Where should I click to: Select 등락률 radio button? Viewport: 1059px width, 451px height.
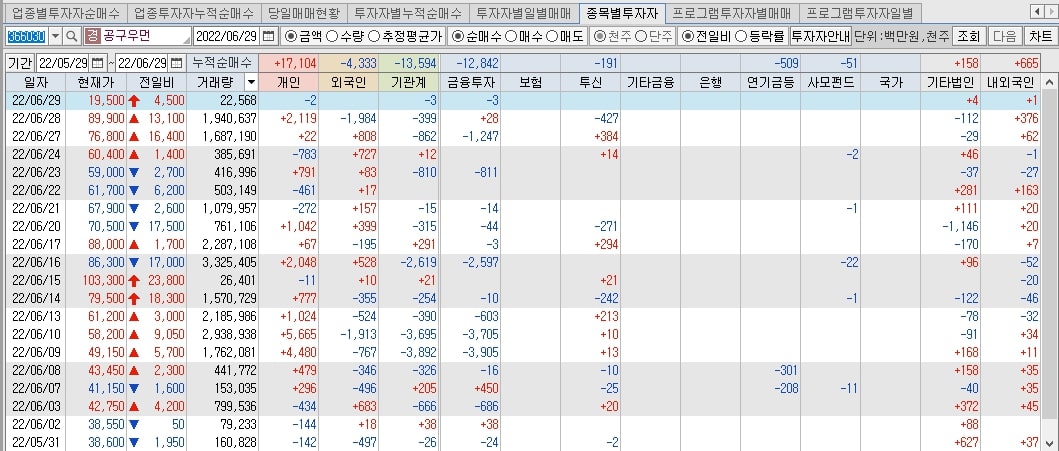pyautogui.click(x=740, y=36)
